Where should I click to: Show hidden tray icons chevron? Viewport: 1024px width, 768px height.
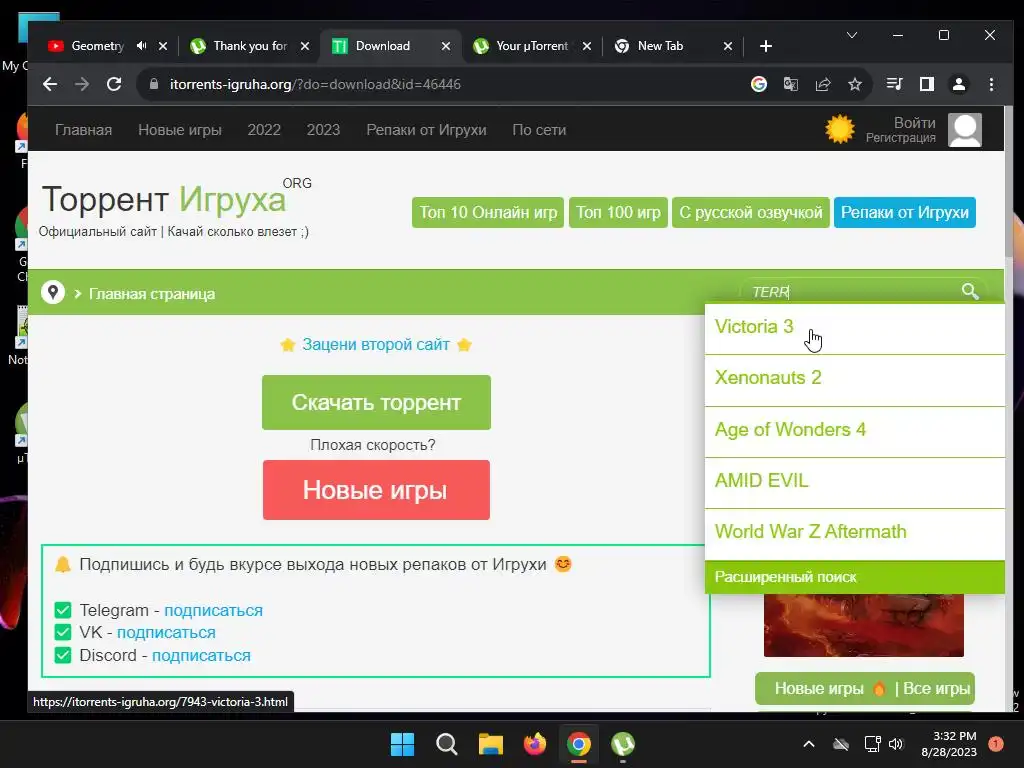(808, 744)
